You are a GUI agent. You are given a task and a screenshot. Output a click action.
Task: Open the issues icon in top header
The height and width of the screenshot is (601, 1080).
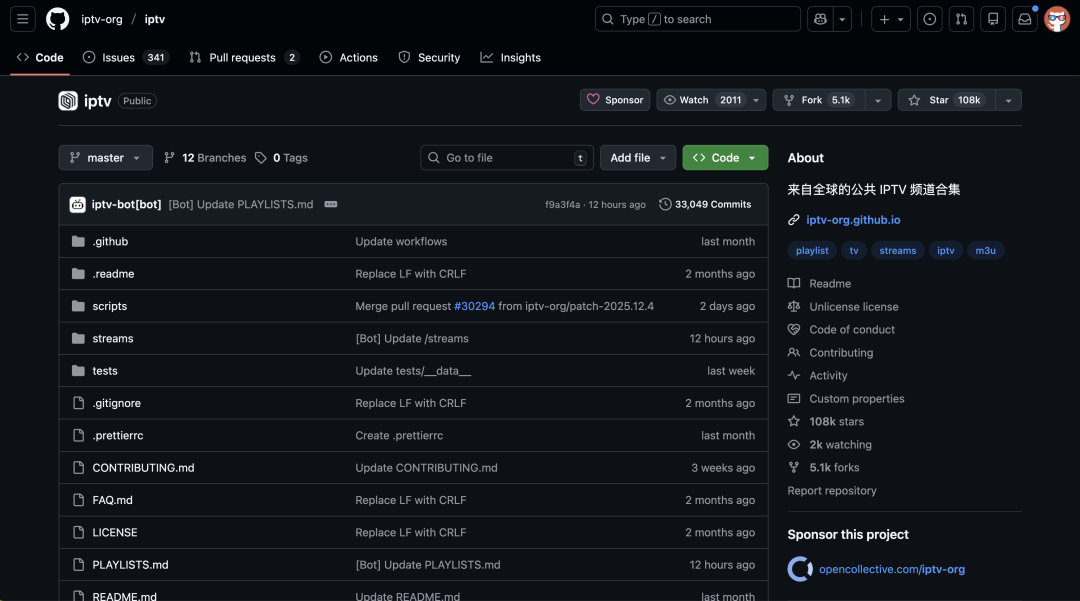pyautogui.click(x=929, y=19)
